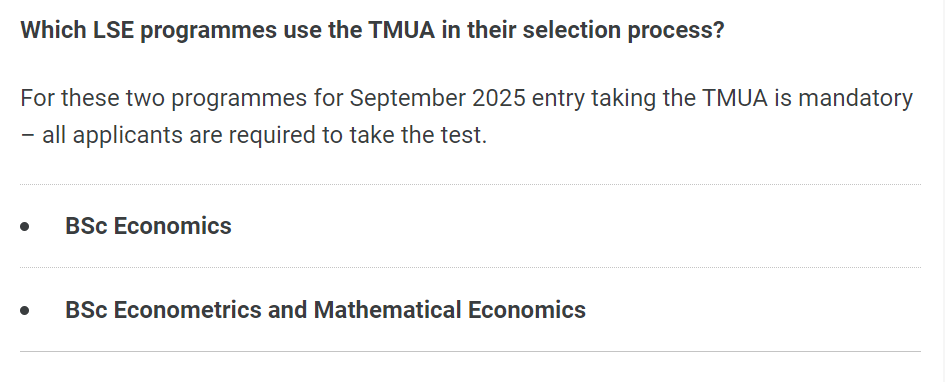
Task: Click the word 'Mathematical' in second list item
Action: (x=387, y=310)
